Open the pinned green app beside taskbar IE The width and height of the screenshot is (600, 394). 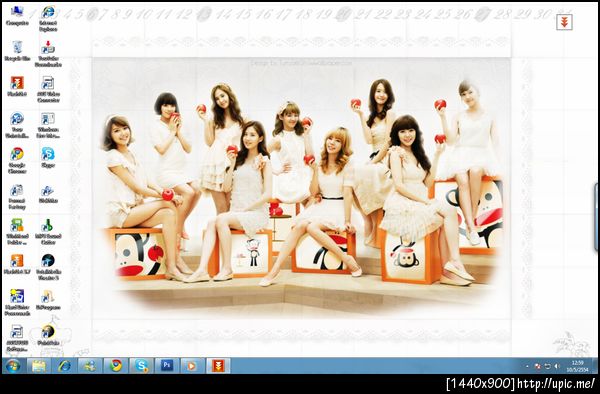click(90, 366)
